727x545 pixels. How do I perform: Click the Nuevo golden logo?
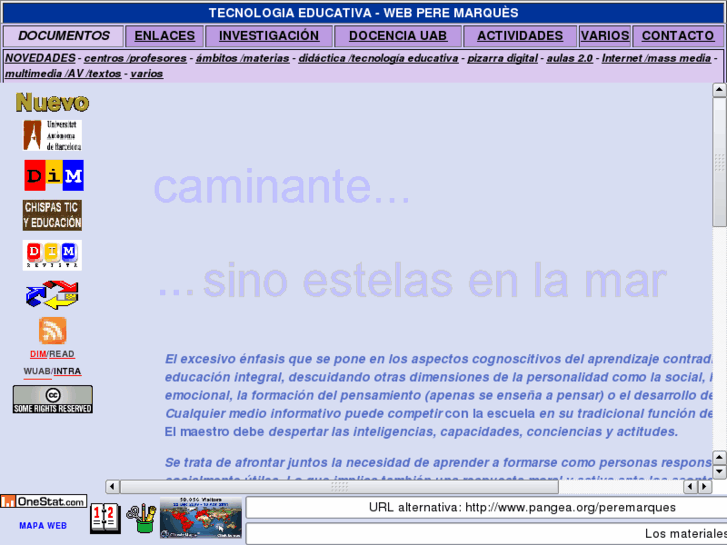tap(52, 102)
